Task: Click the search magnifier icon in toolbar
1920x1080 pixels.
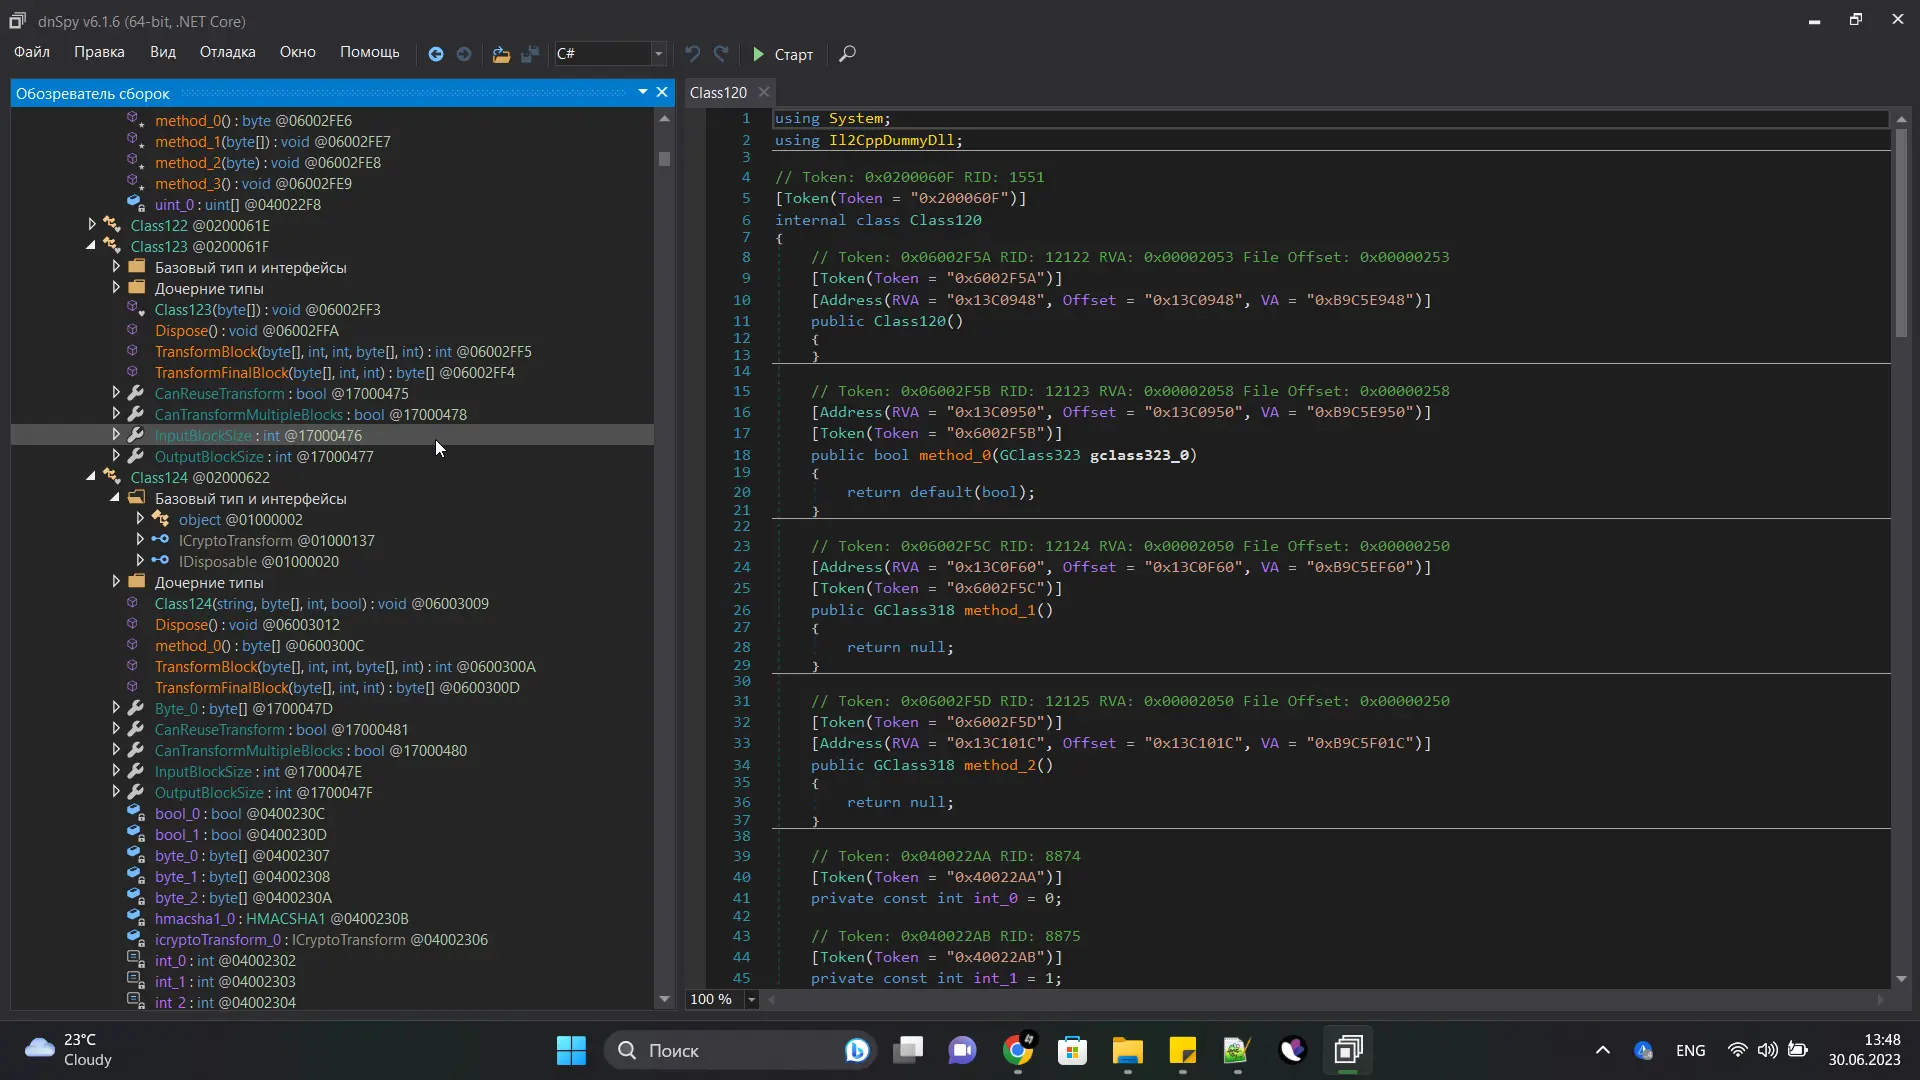Action: tap(847, 54)
